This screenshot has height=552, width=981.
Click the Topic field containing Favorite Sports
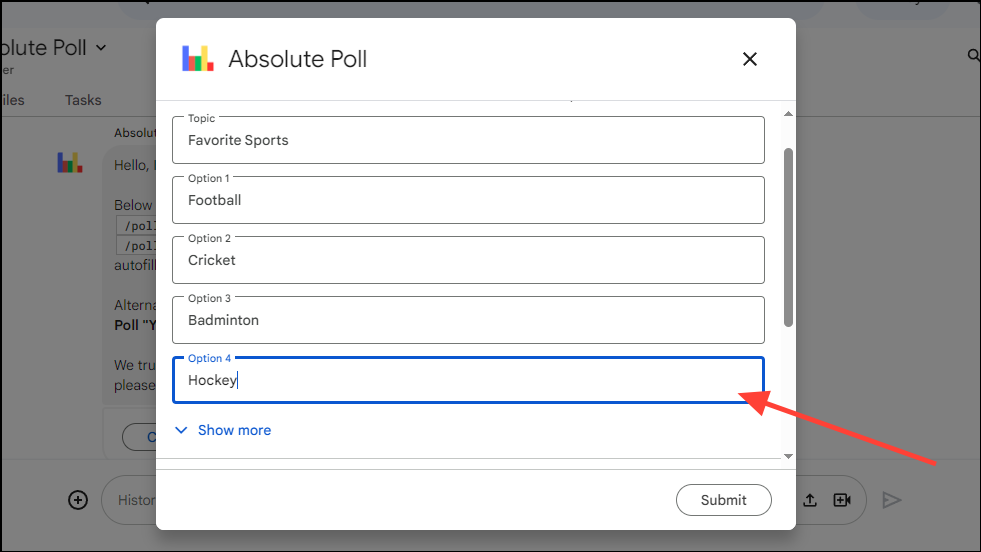(x=468, y=140)
